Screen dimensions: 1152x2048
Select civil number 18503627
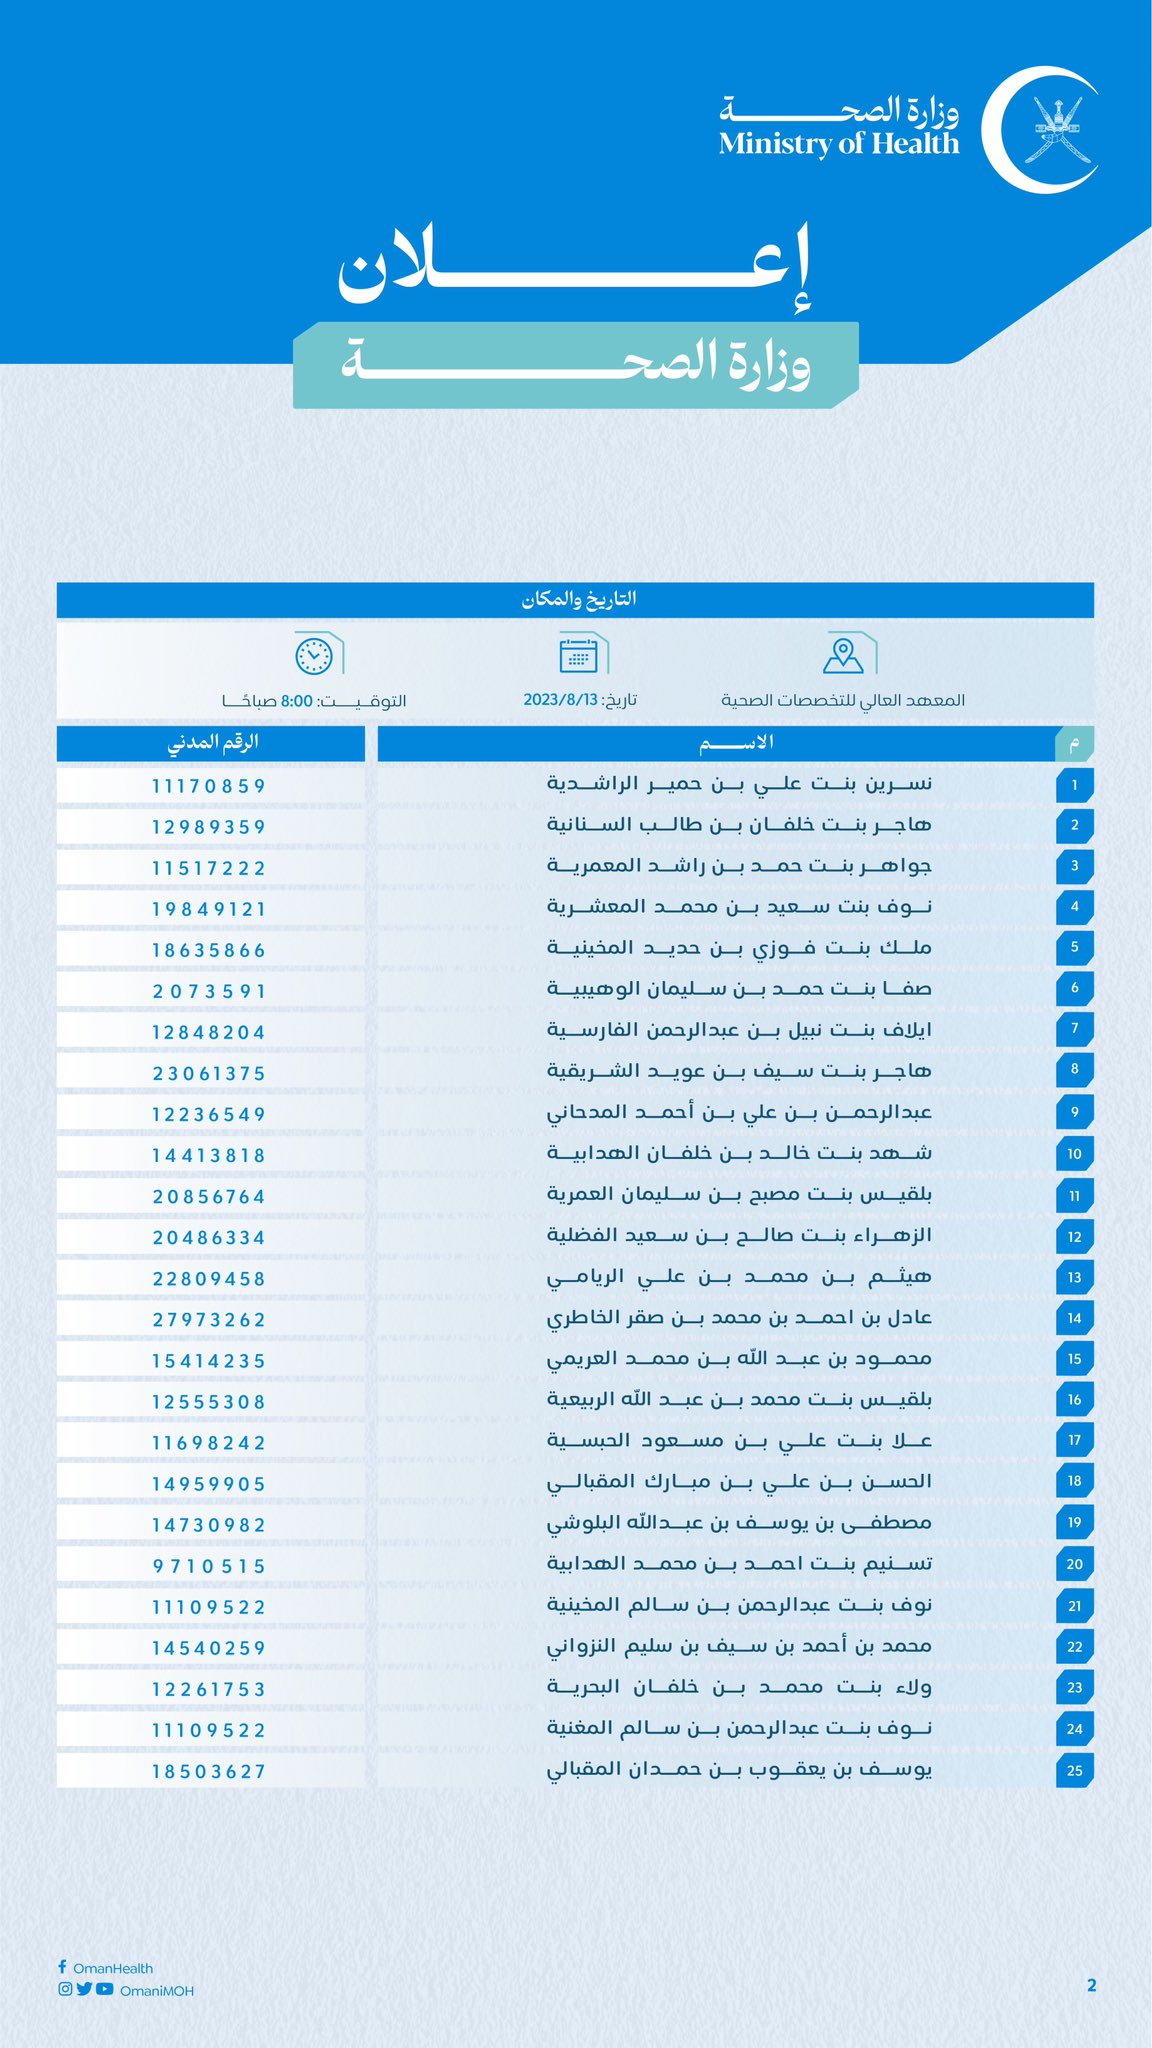pos(210,1771)
